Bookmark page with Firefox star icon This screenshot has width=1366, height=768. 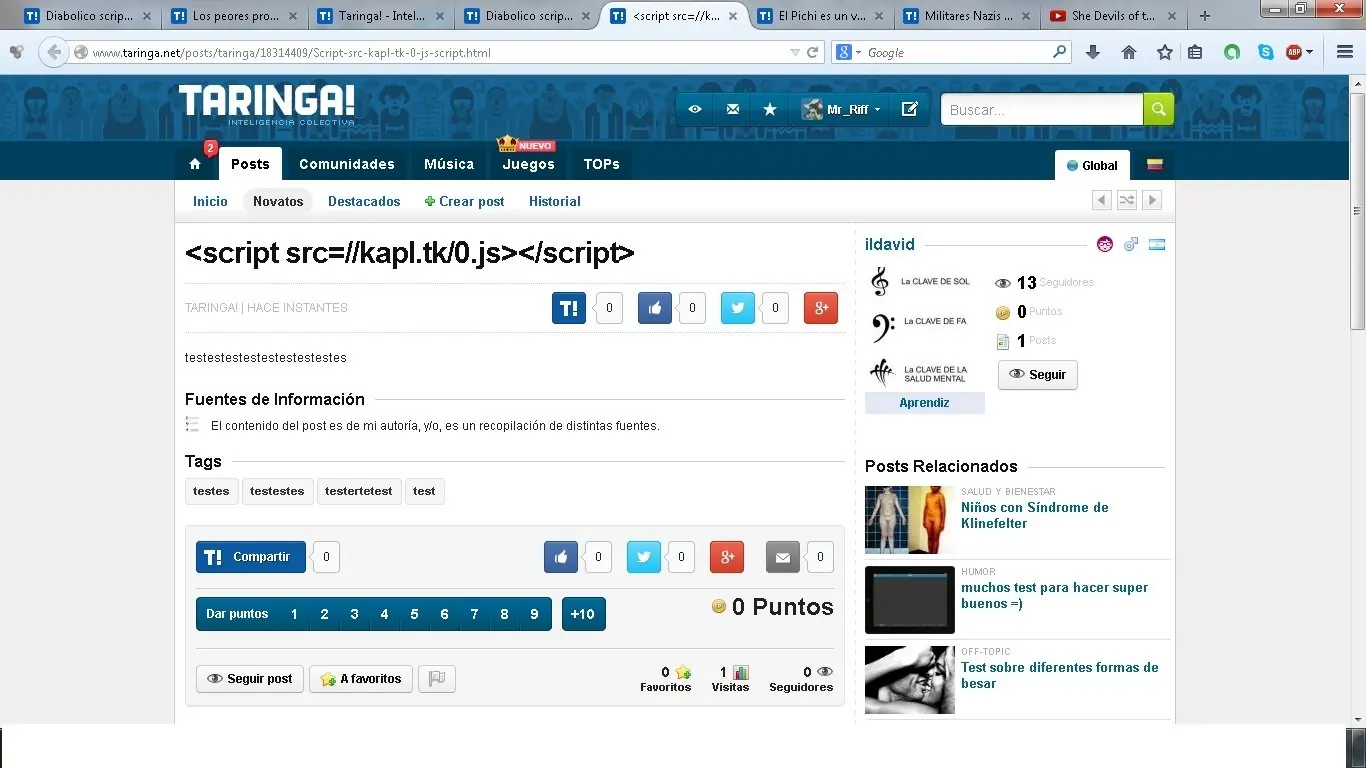[1164, 53]
